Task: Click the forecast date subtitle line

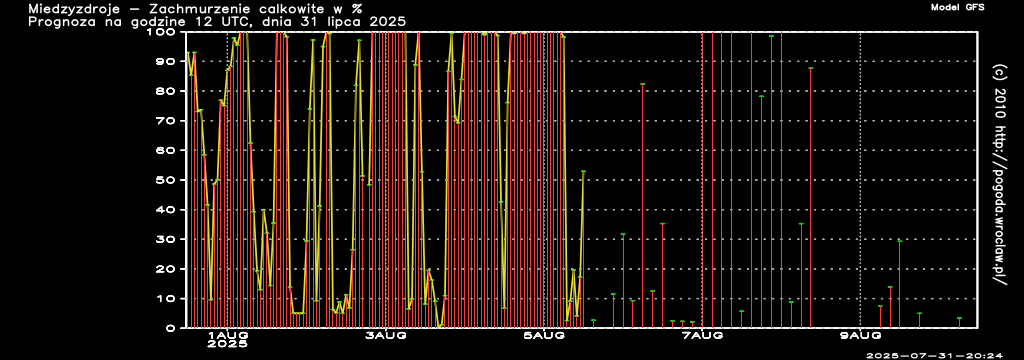Action: click(217, 22)
